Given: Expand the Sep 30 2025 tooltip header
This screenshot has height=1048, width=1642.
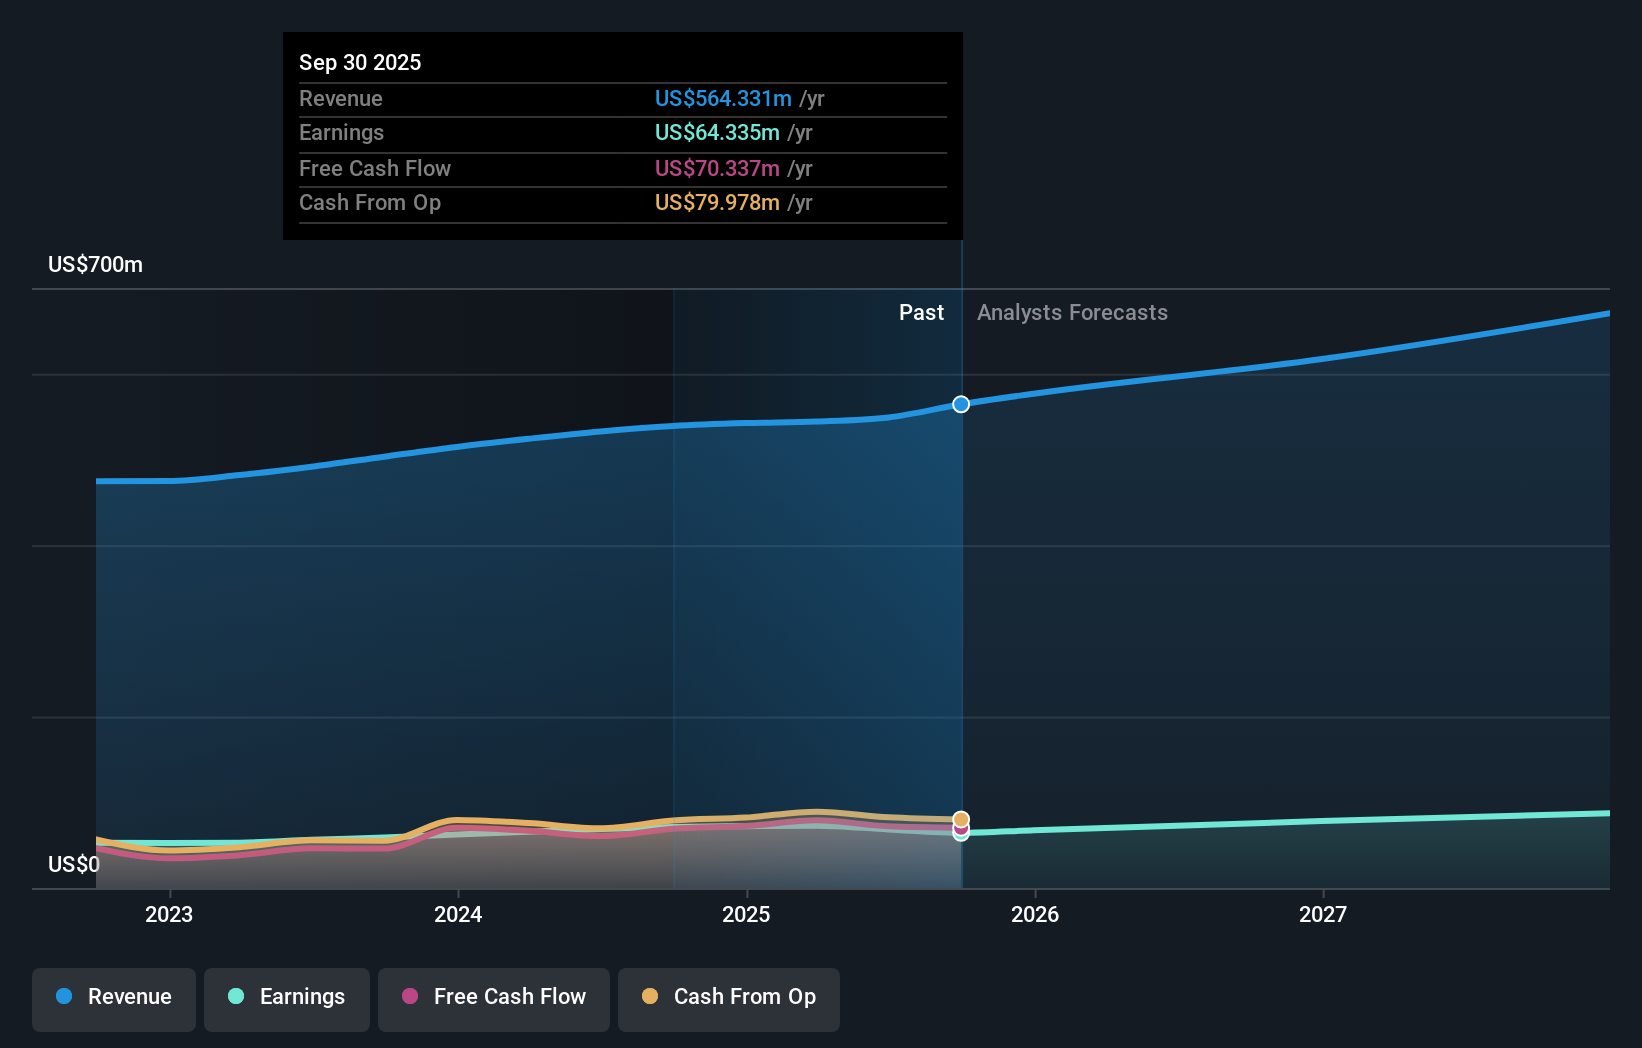Looking at the screenshot, I should click(360, 62).
